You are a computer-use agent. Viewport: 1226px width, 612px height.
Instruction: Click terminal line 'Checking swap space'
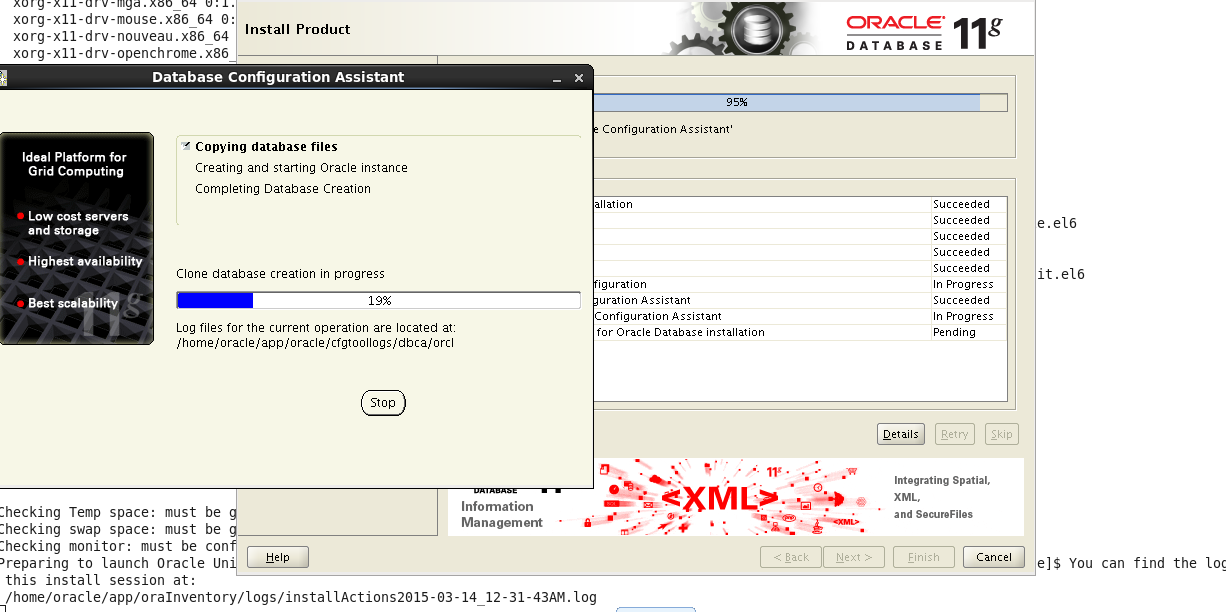tap(117, 529)
